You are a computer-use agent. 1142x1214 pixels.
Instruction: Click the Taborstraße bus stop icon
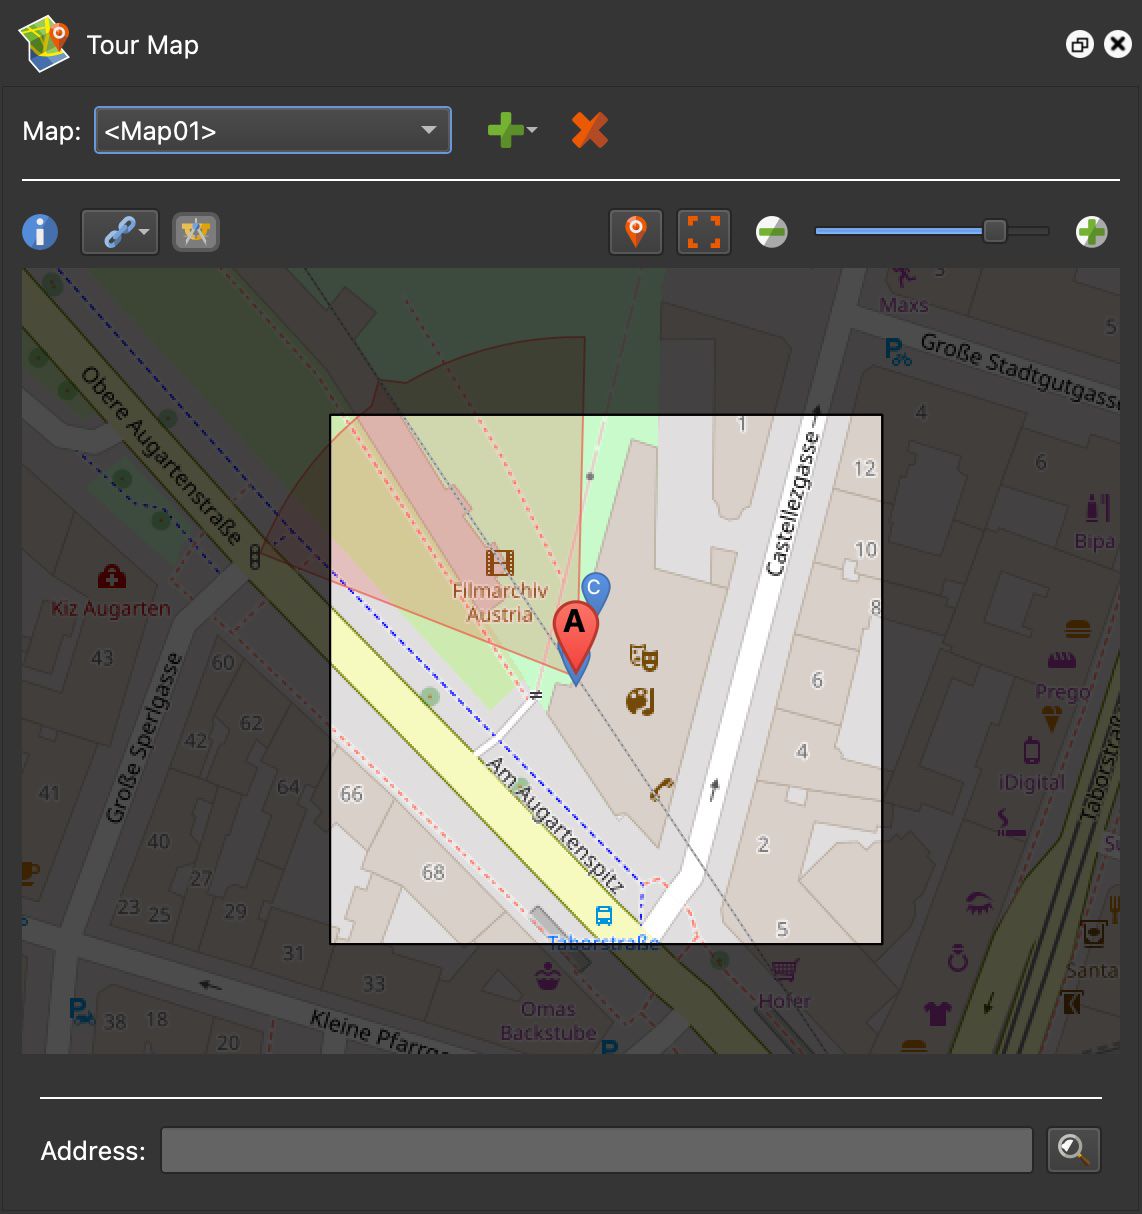tap(604, 916)
